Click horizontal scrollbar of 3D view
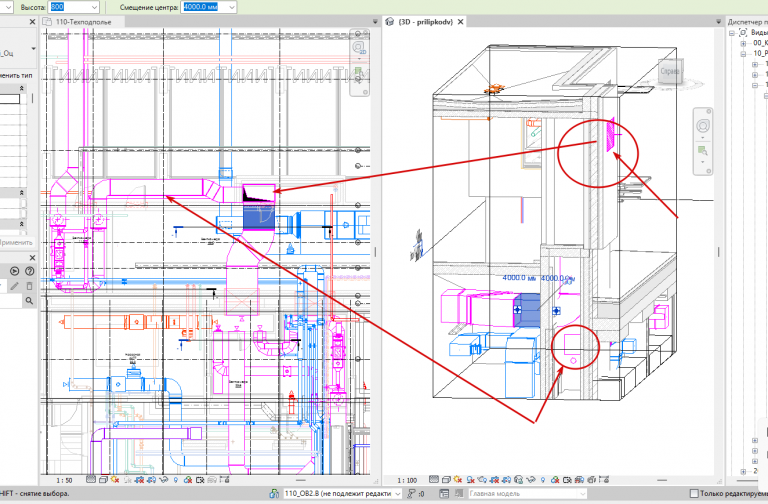This screenshot has height=504, width=768. pyautogui.click(x=662, y=480)
